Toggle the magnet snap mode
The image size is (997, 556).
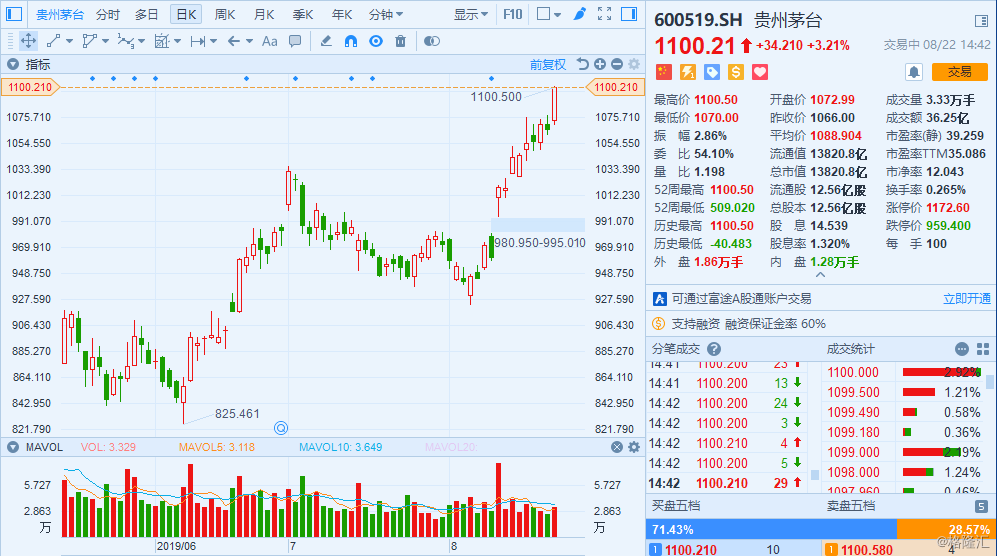350,41
